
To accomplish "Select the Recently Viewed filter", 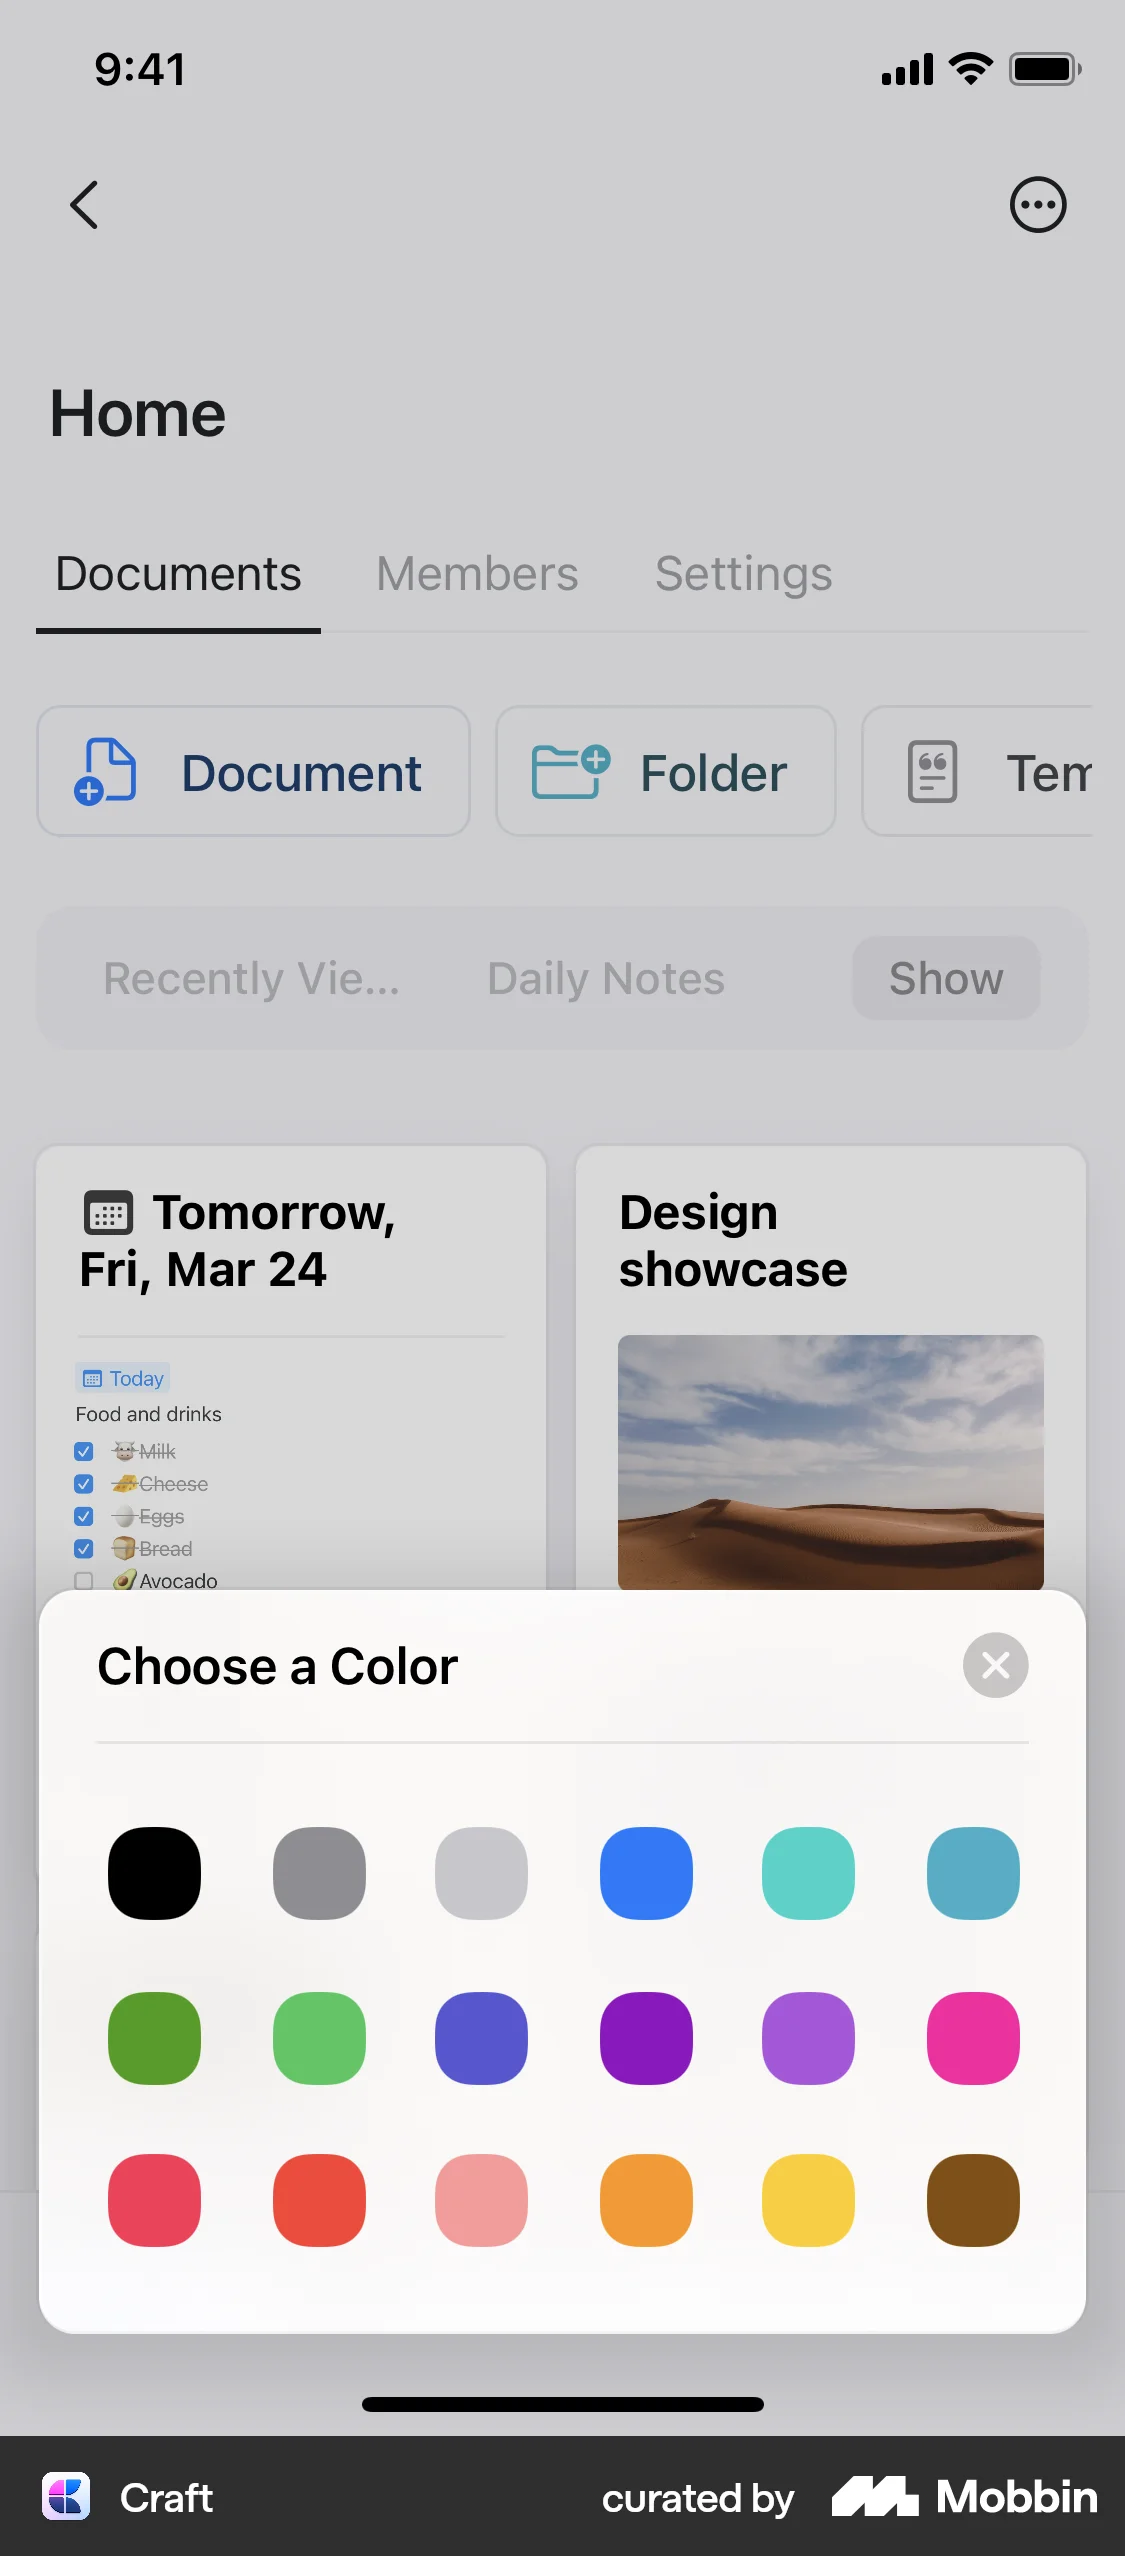I will tap(253, 978).
